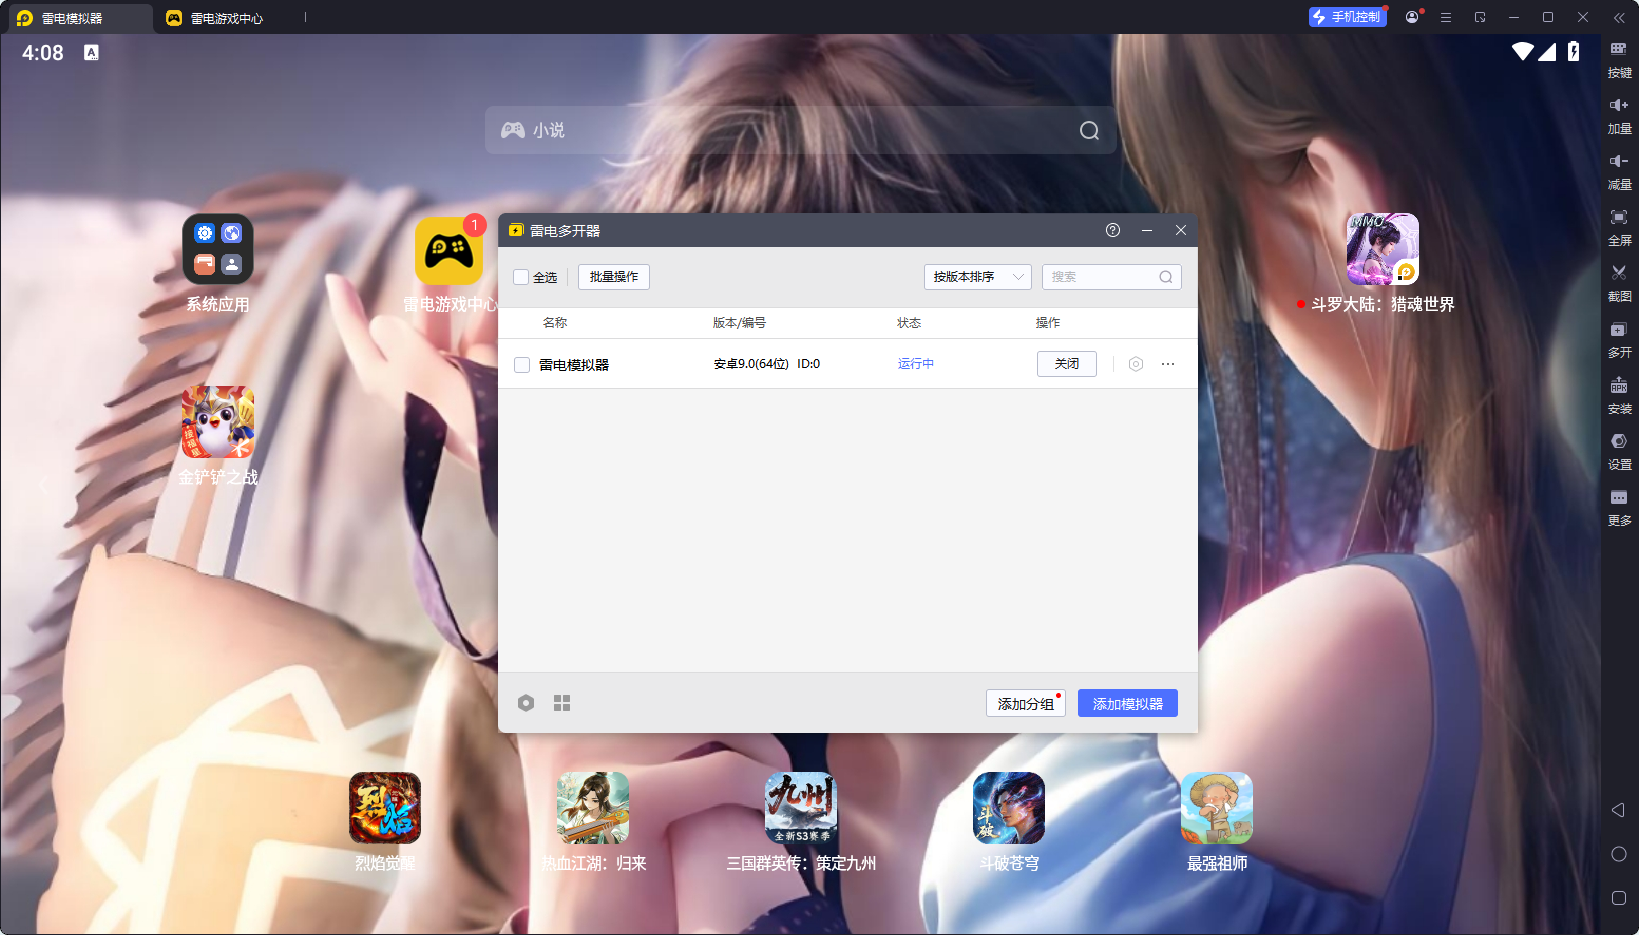Select the 雷电模拟器 tab
The height and width of the screenshot is (935, 1639).
click(x=72, y=18)
